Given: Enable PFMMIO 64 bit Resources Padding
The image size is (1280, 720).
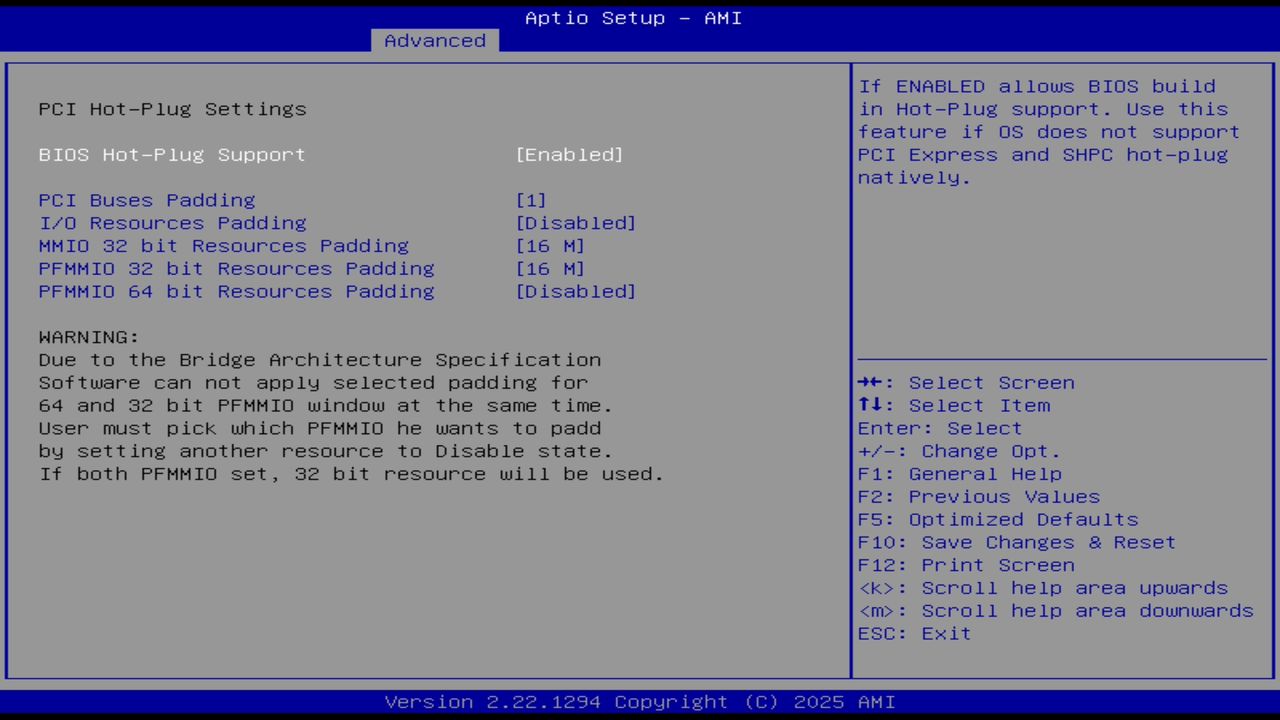Looking at the screenshot, I should (x=236, y=291).
